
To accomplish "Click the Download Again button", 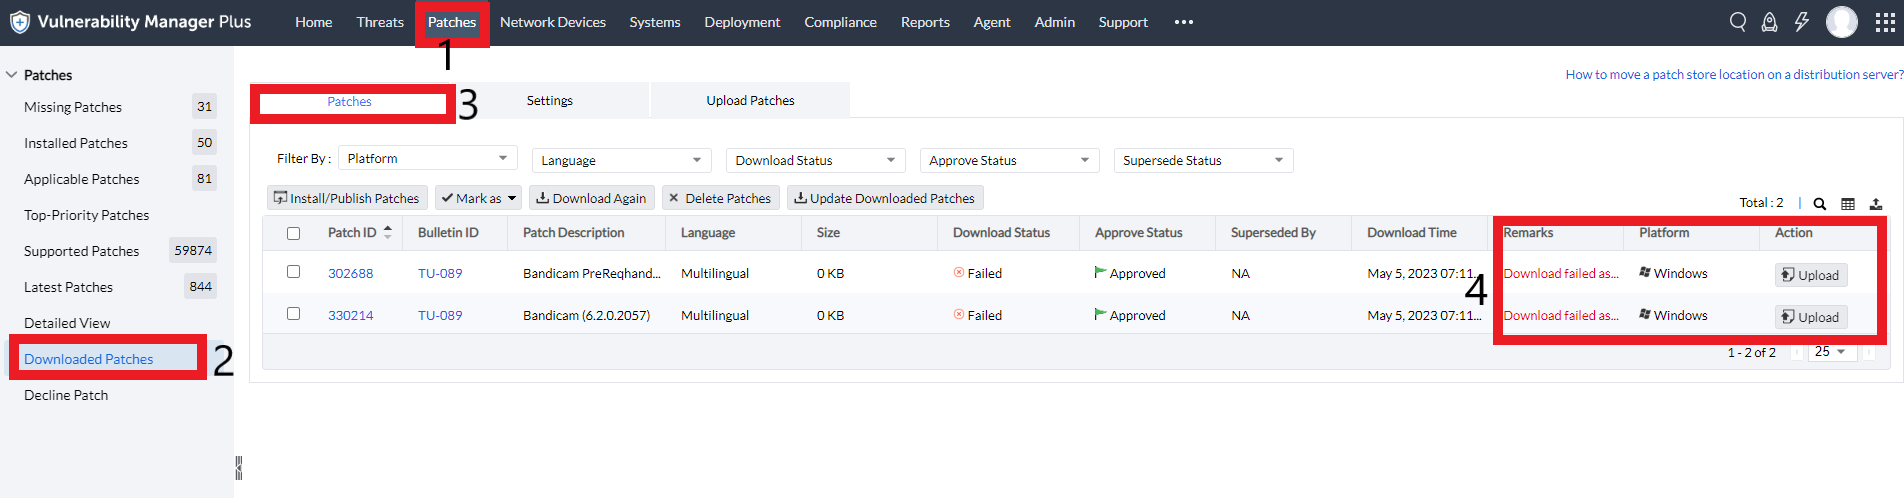I will click(591, 198).
